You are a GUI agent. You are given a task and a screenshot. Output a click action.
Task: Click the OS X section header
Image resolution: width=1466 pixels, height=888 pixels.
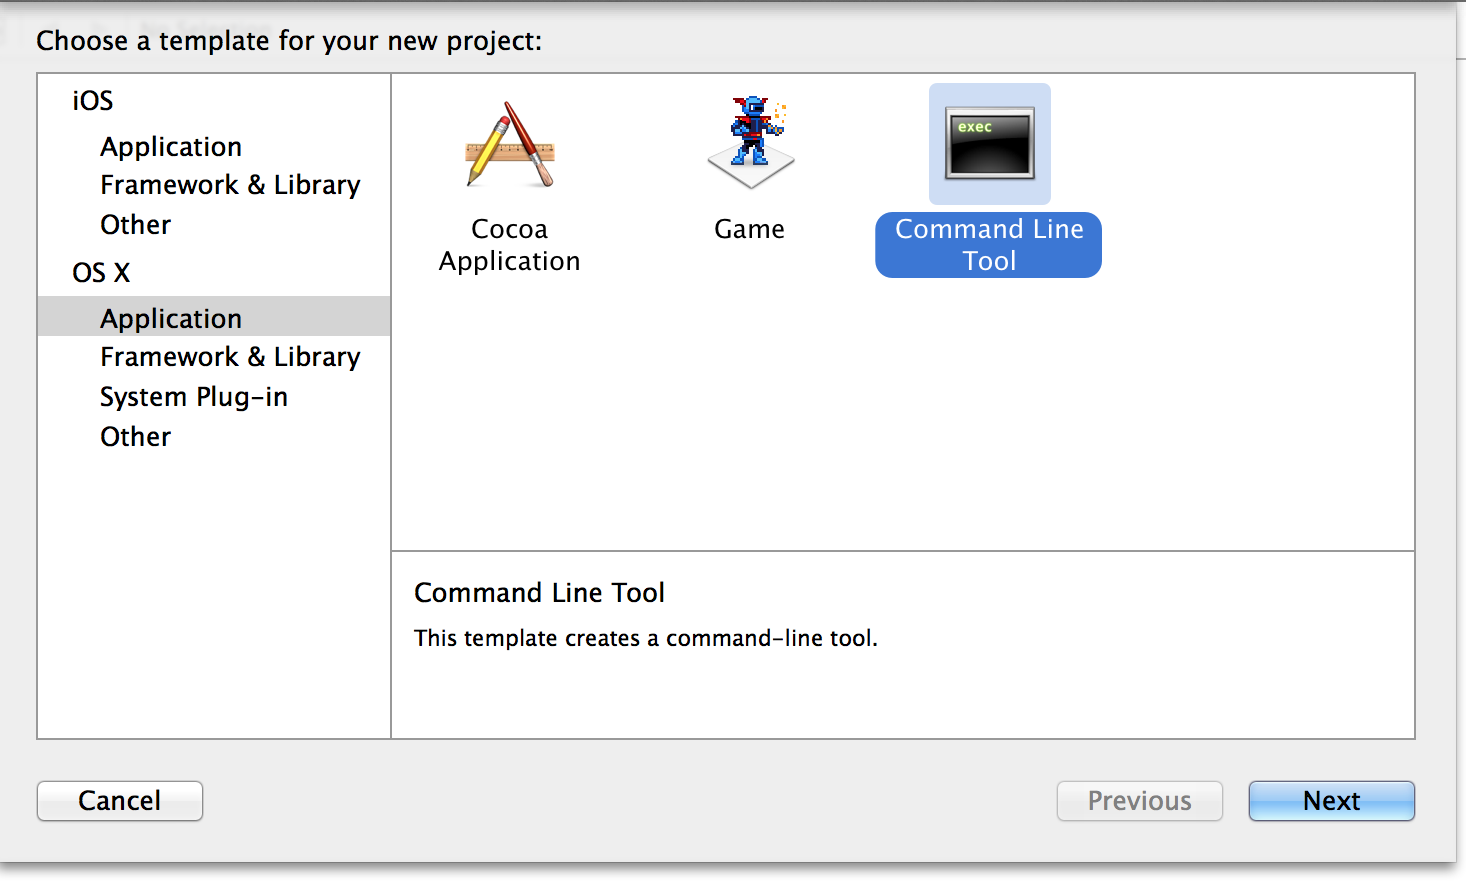101,273
